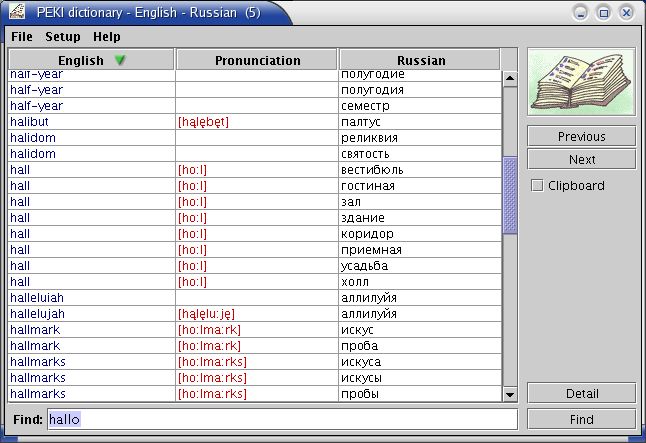The image size is (646, 443).
Task: Click scrollbar up arrow button
Action: (x=510, y=78)
